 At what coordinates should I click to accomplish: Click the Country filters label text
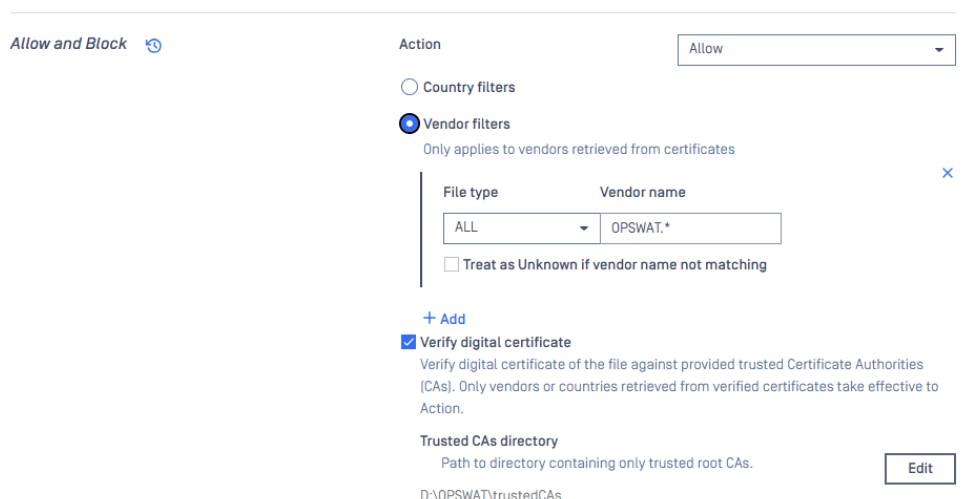tap(469, 88)
